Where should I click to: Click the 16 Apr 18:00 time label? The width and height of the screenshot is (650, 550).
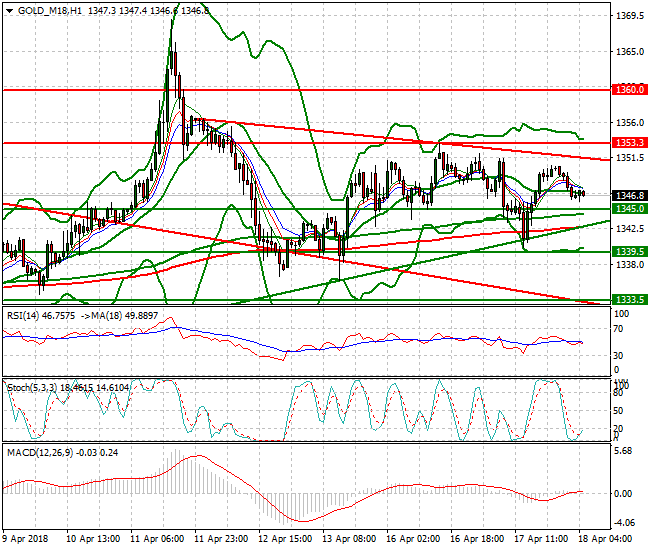[477, 539]
